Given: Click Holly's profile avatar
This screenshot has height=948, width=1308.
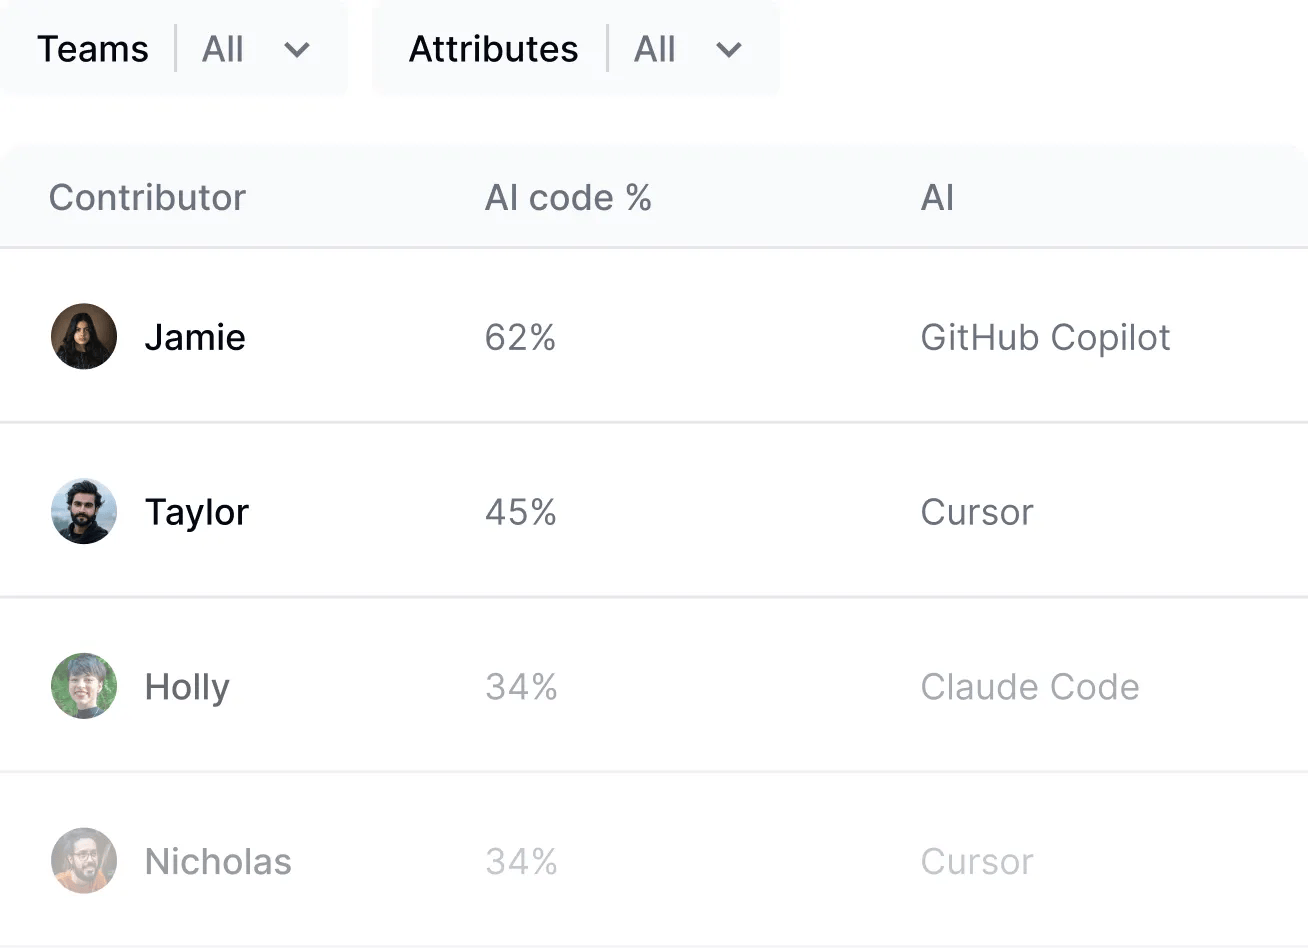Looking at the screenshot, I should pyautogui.click(x=84, y=687).
